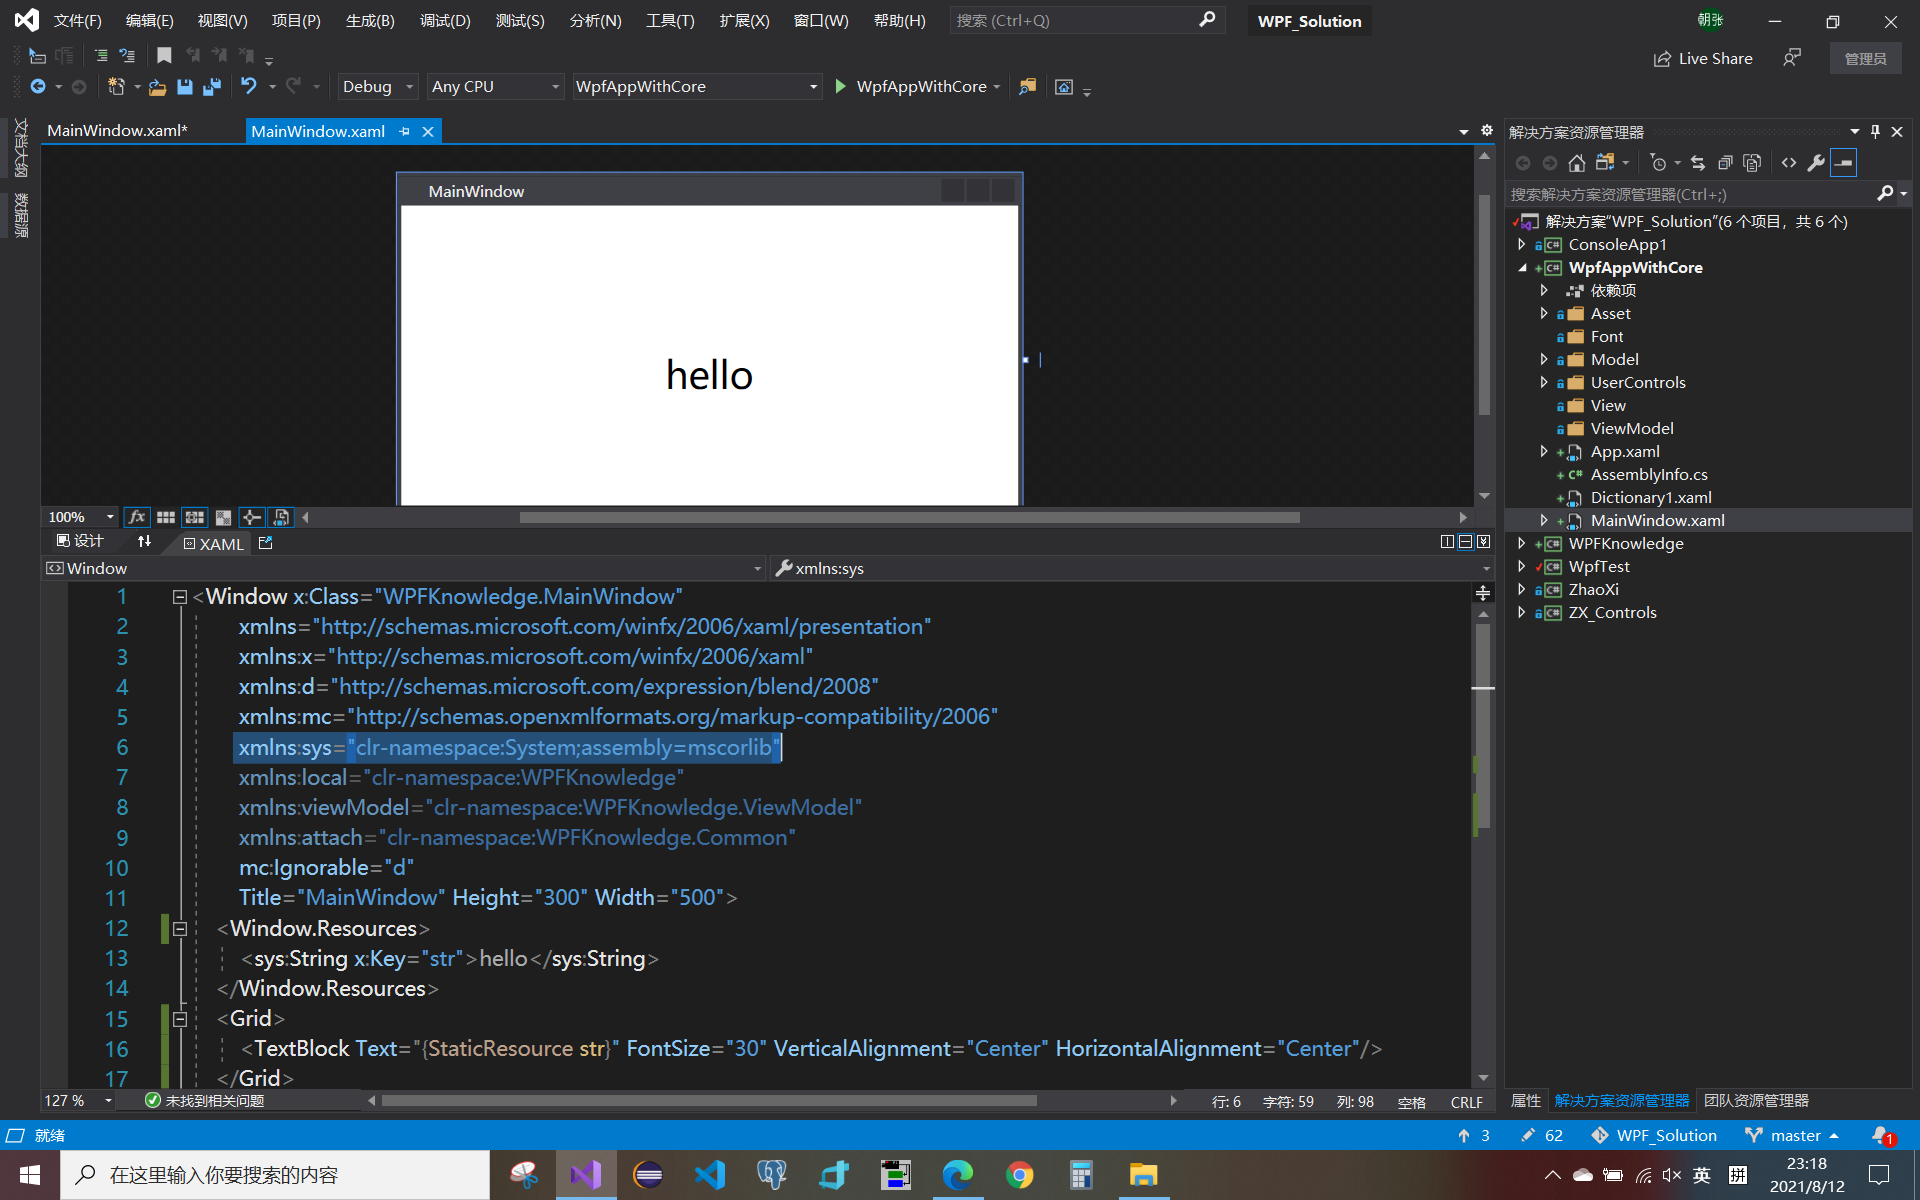
Task: Swap the design and XAML panes
Action: click(x=144, y=541)
